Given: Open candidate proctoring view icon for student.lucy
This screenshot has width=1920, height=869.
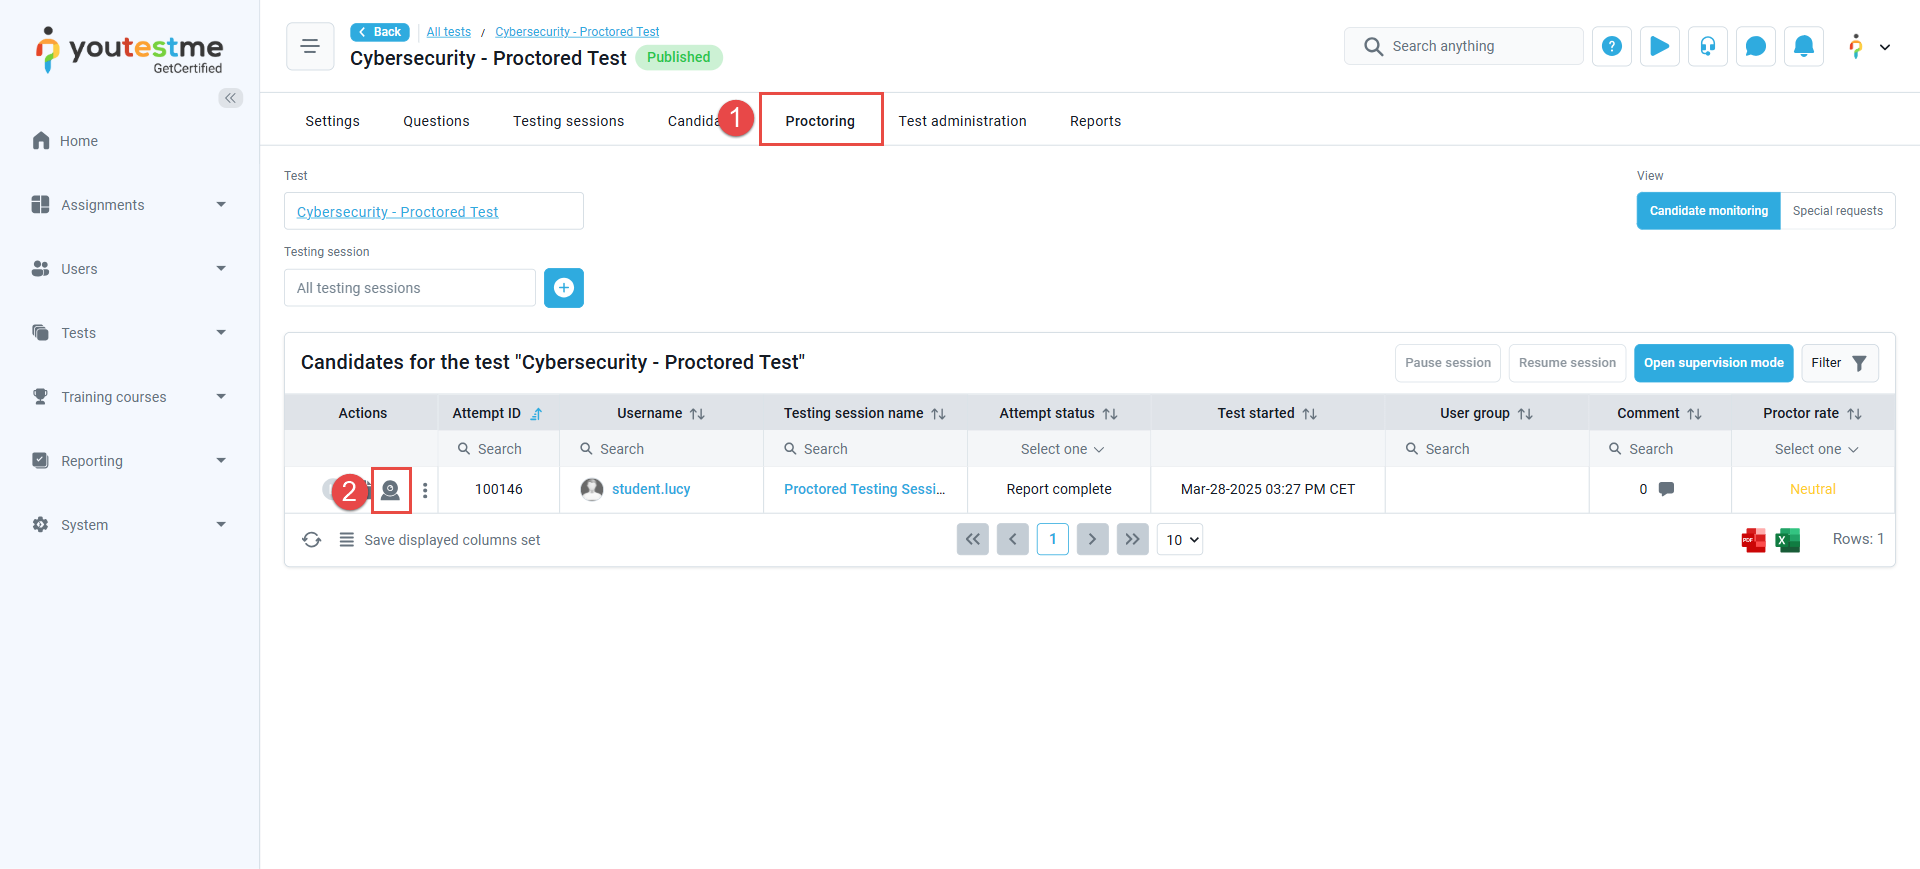Looking at the screenshot, I should pos(391,490).
